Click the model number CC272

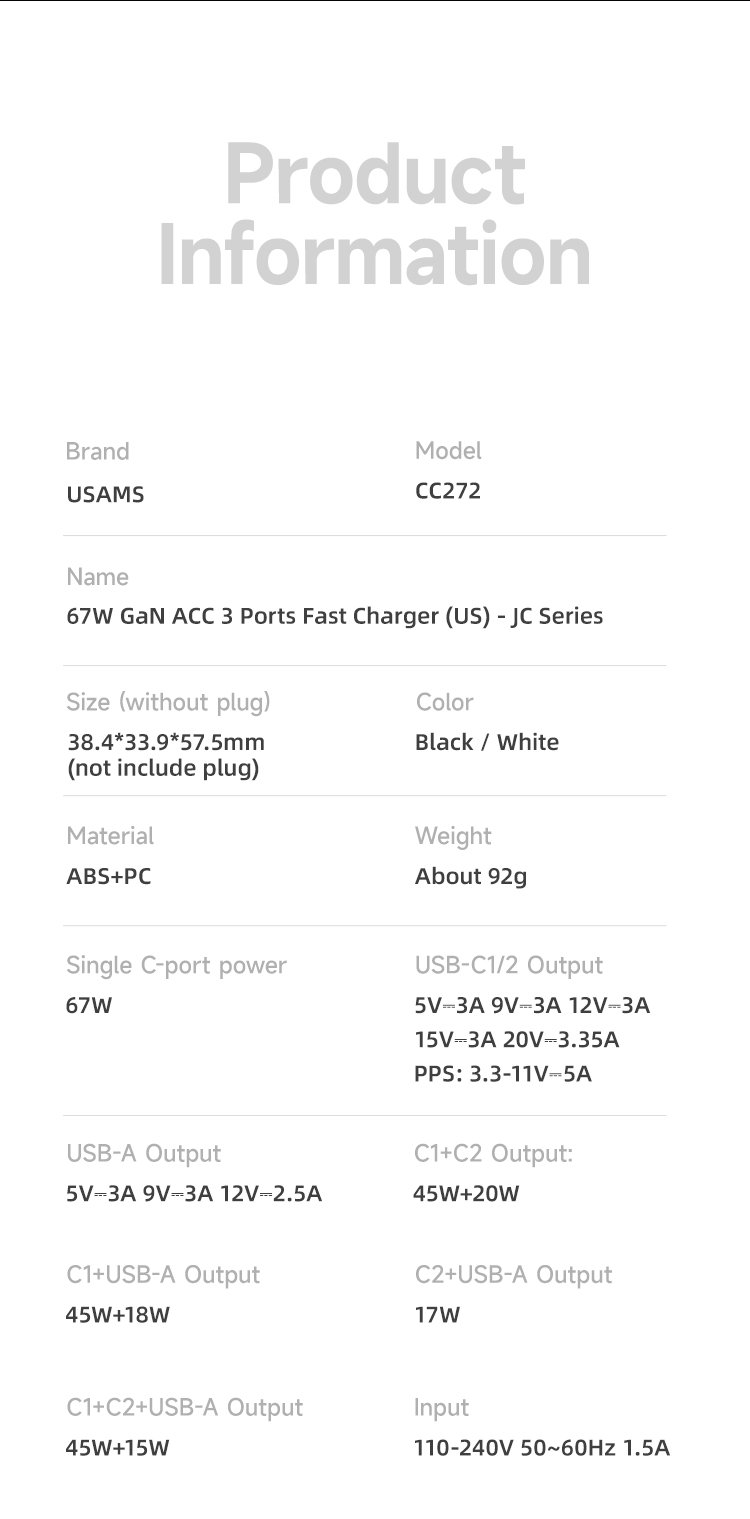(x=447, y=491)
